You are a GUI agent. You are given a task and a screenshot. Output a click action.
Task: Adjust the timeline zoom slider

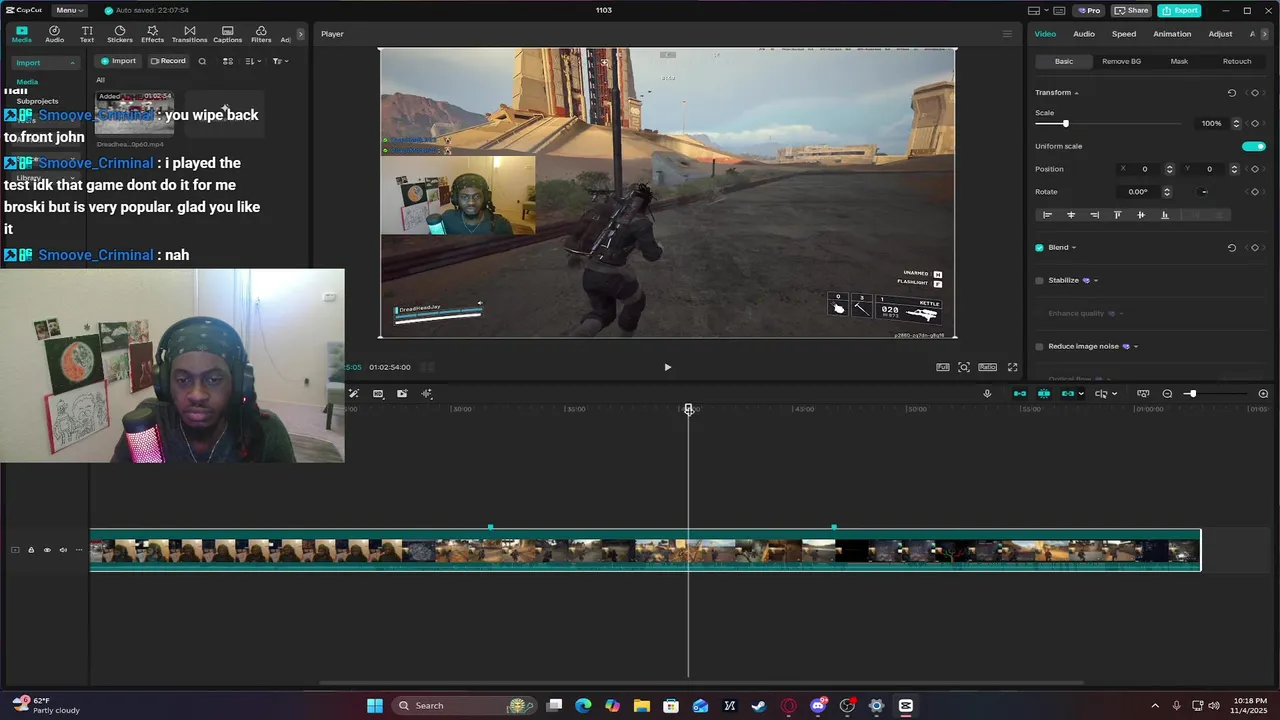pos(1215,394)
